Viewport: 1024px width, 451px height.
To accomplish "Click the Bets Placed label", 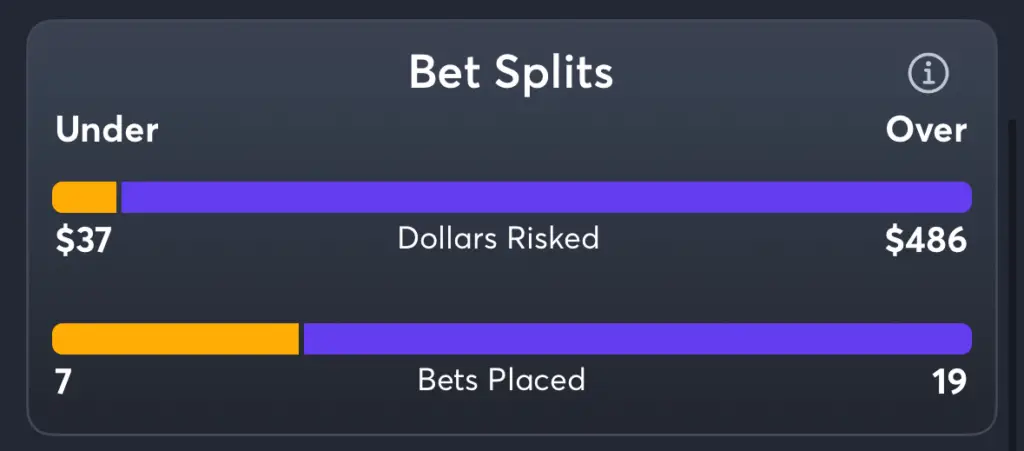I will [x=502, y=380].
